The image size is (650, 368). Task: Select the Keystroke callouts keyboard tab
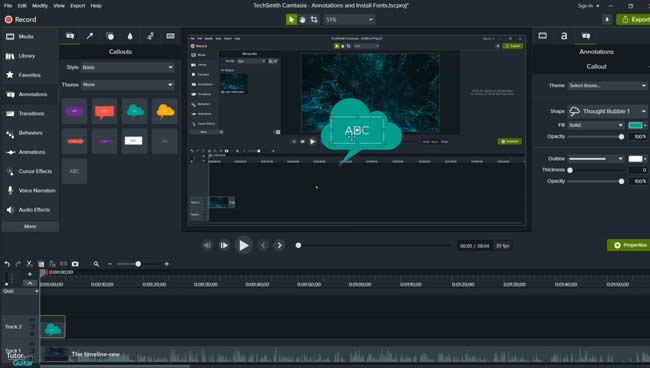click(x=170, y=36)
